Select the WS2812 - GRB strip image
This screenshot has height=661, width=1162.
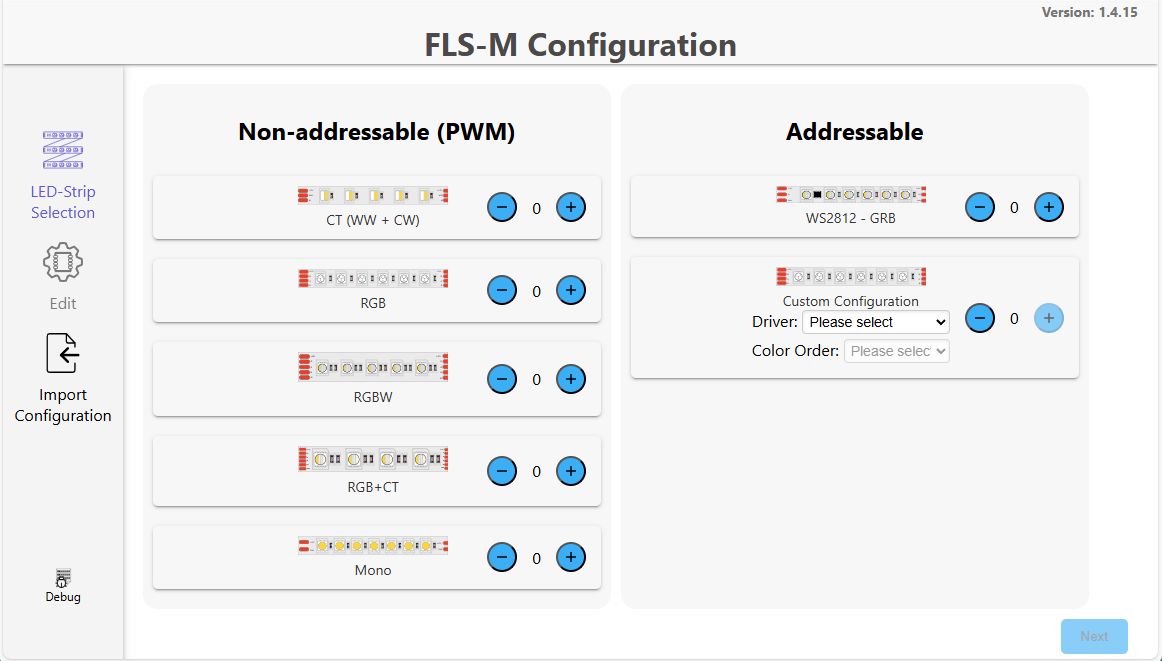pos(851,194)
